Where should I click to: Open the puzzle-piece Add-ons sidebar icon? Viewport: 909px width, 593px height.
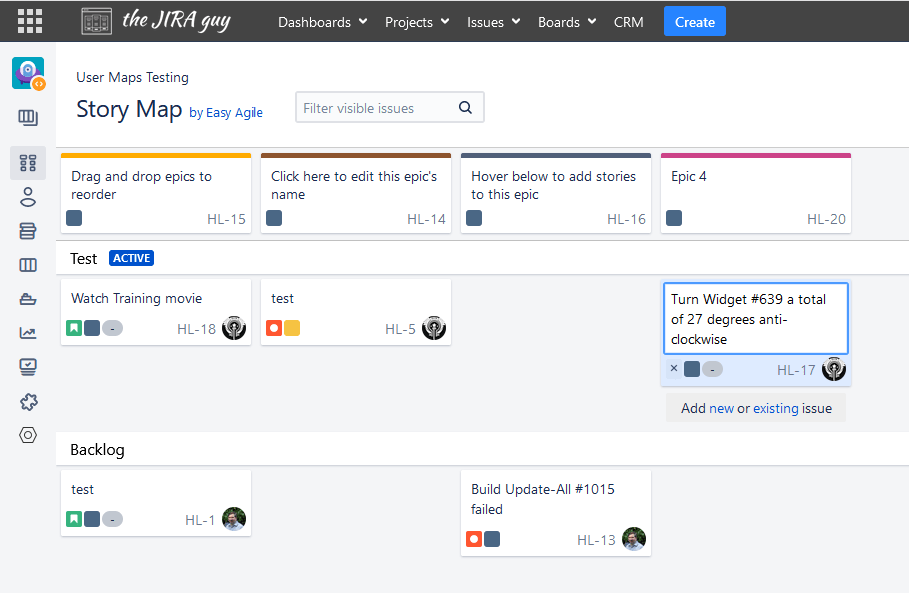[28, 402]
